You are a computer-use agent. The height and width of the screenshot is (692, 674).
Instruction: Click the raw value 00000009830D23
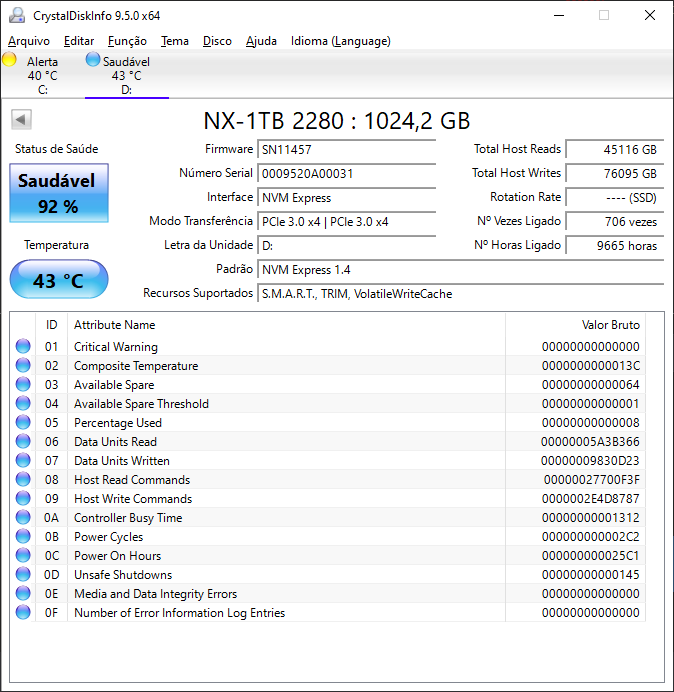click(590, 461)
